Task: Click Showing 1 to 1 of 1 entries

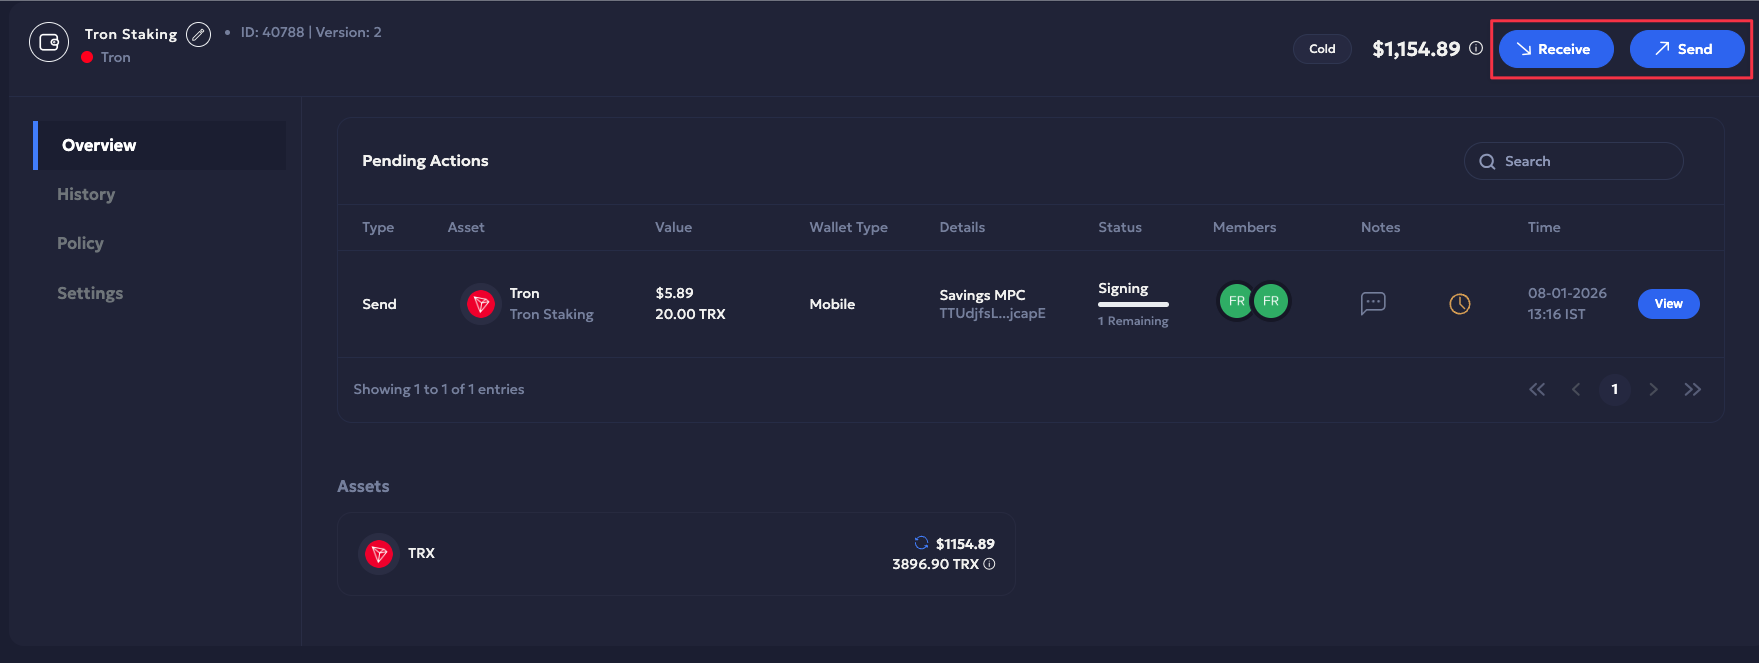Action: [x=439, y=389]
